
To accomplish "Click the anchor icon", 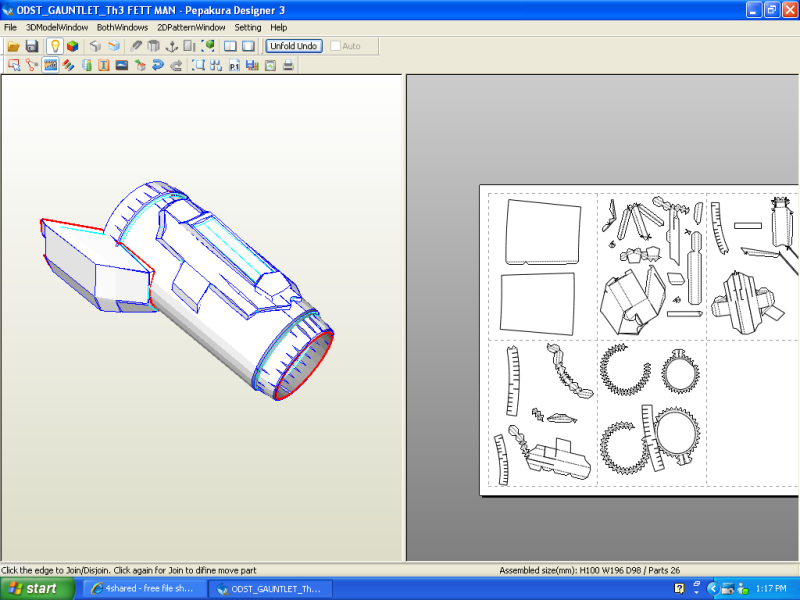I will [172, 46].
